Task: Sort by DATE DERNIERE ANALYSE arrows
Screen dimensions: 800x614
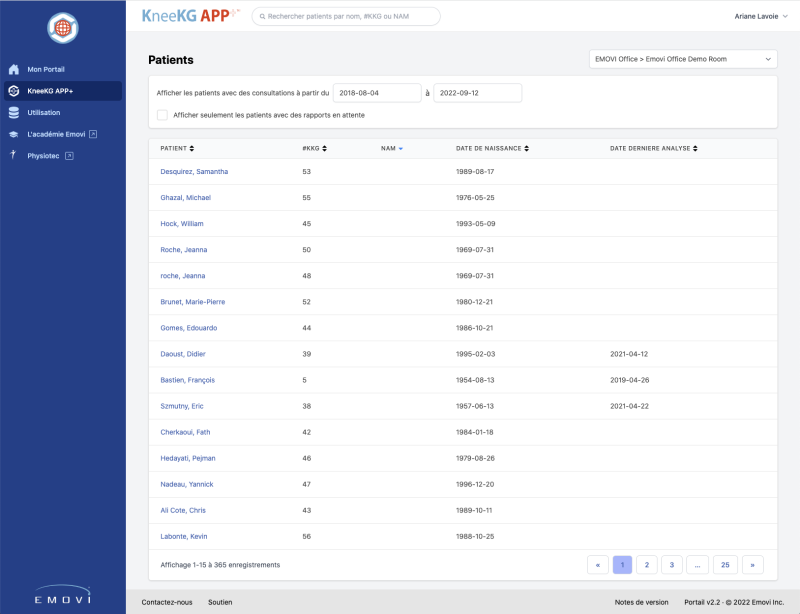Action: (695, 149)
